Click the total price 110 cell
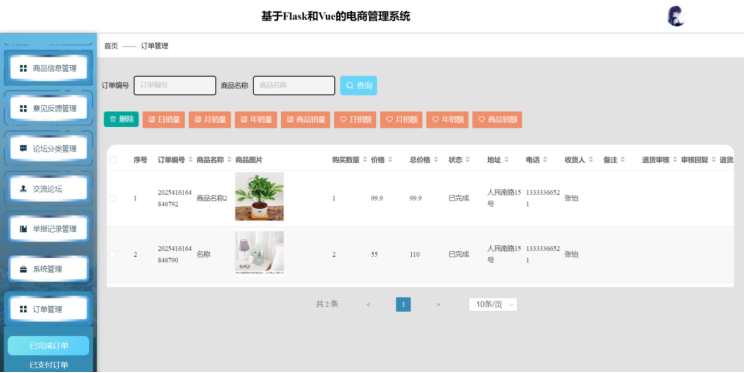The height and width of the screenshot is (373, 744). 415,254
